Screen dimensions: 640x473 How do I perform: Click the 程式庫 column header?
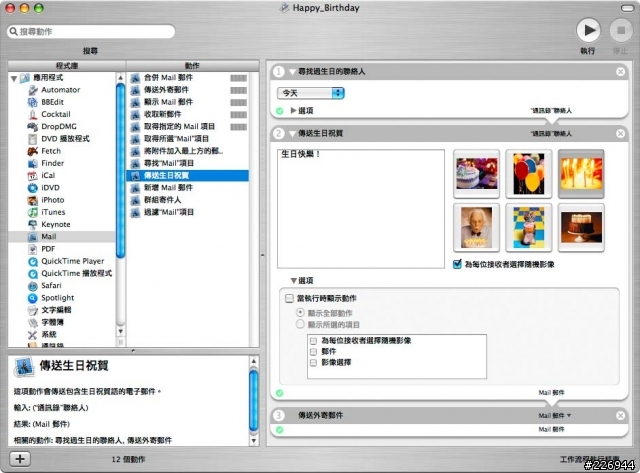click(67, 66)
